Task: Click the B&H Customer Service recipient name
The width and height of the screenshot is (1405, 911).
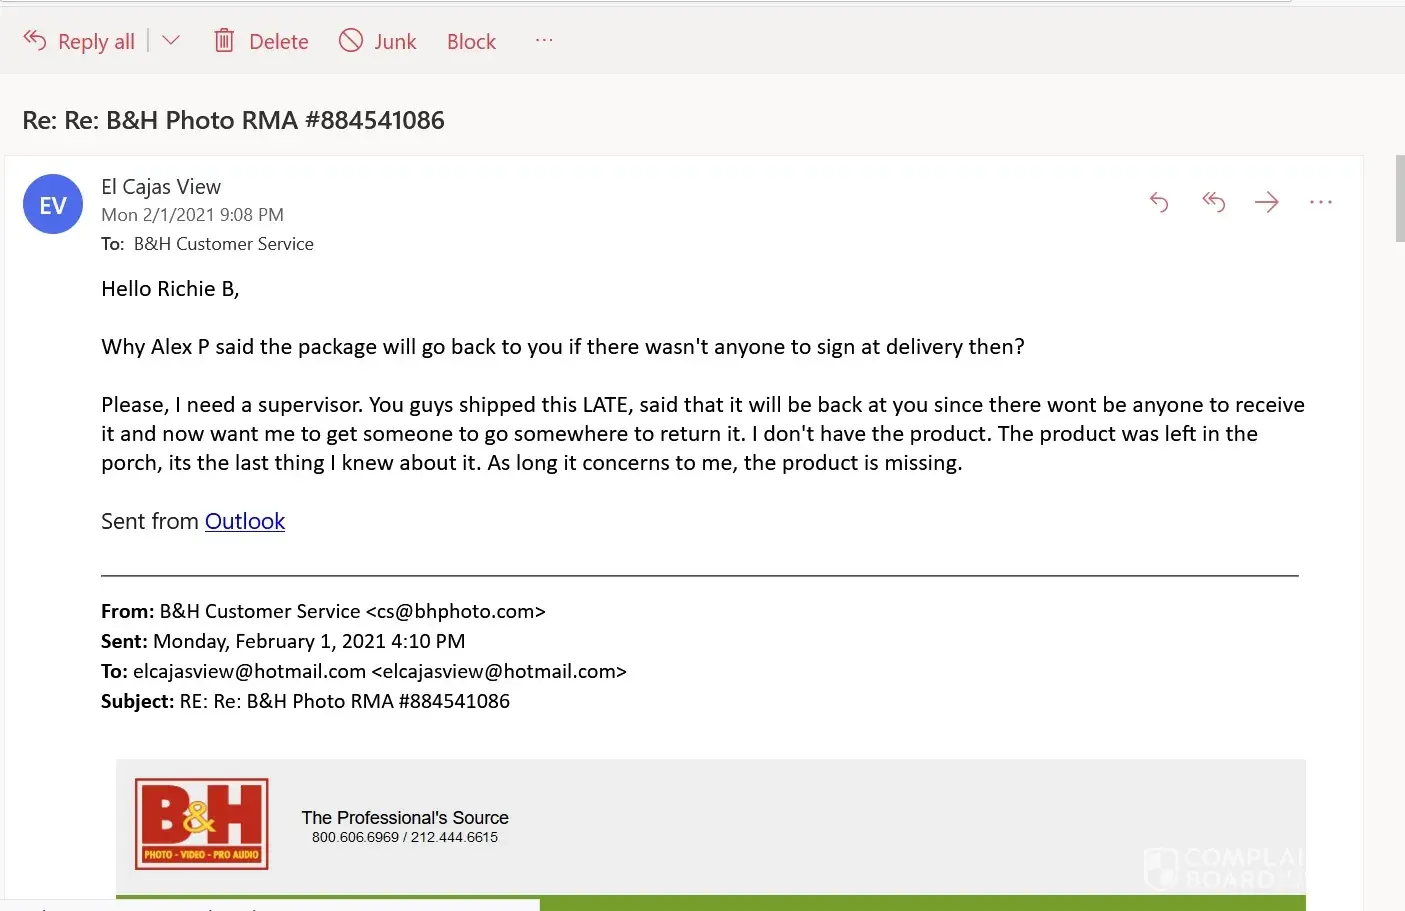Action: coord(223,244)
